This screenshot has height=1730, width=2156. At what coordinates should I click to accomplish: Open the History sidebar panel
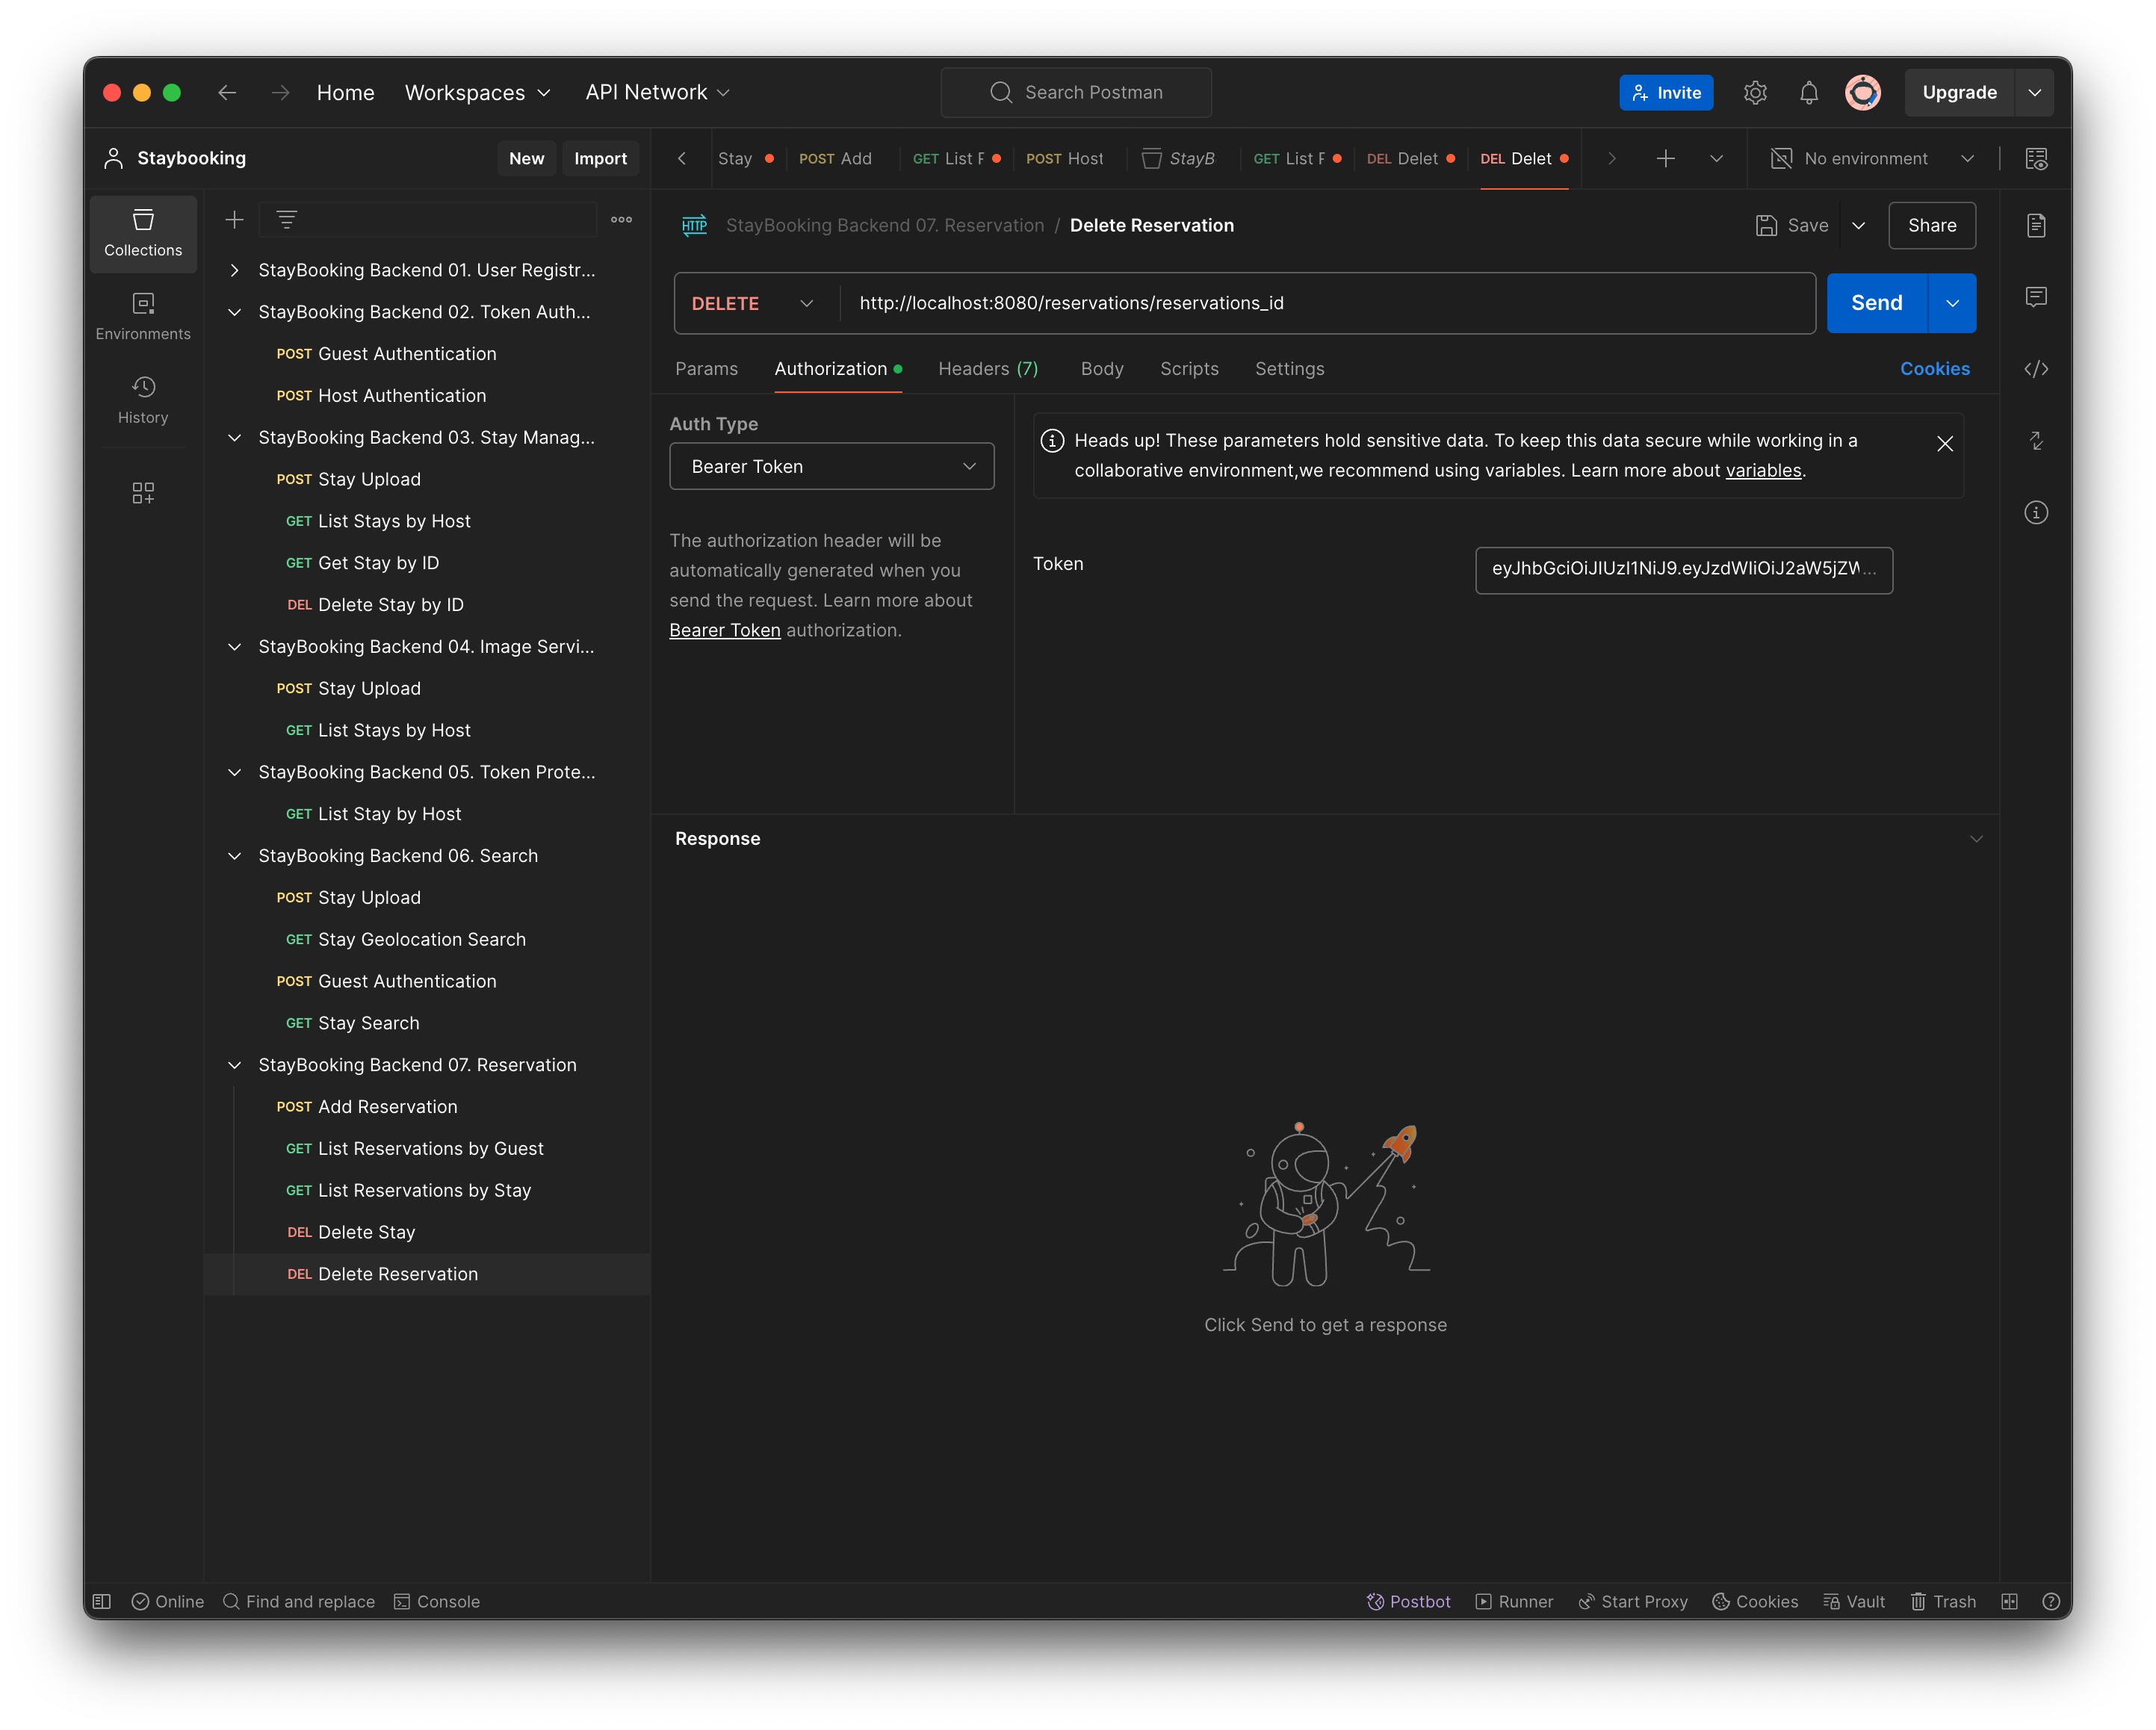click(143, 399)
